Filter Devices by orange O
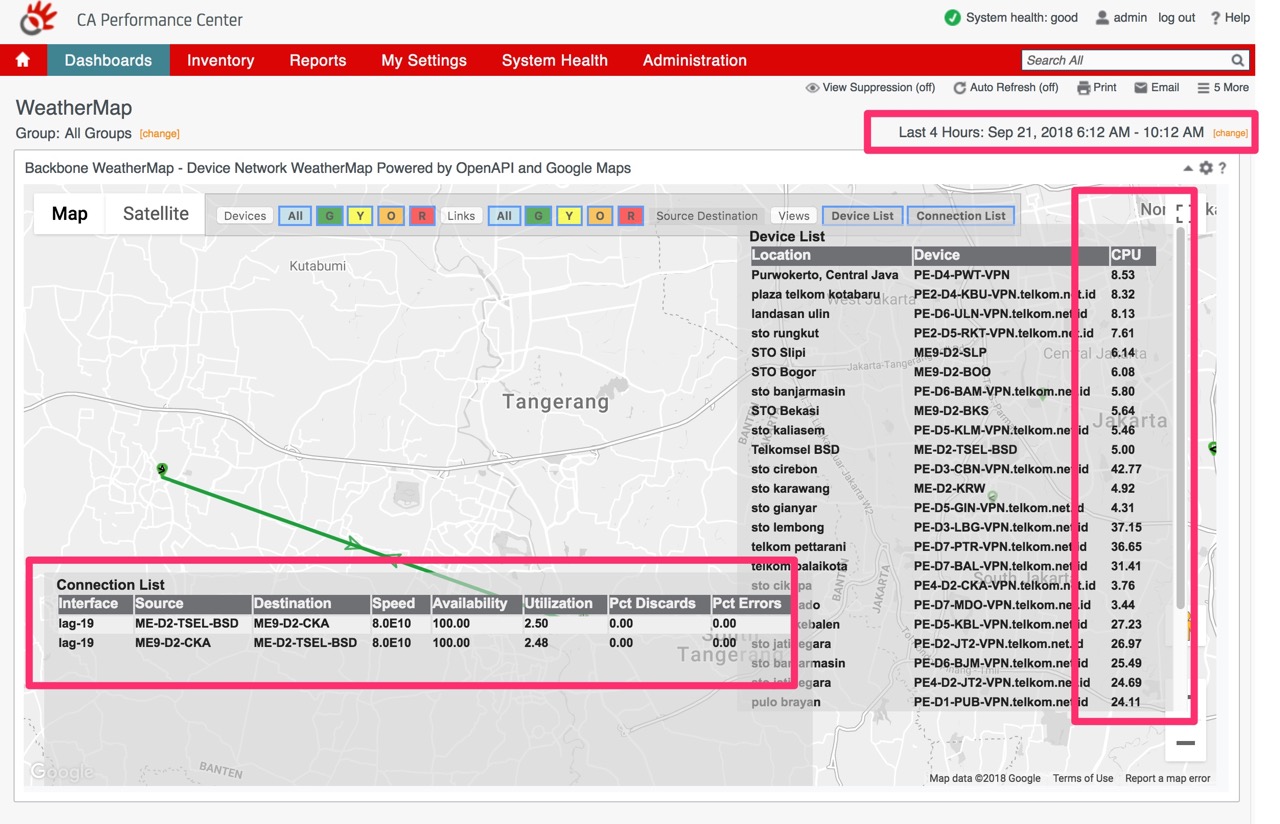The width and height of the screenshot is (1280, 824). point(391,216)
